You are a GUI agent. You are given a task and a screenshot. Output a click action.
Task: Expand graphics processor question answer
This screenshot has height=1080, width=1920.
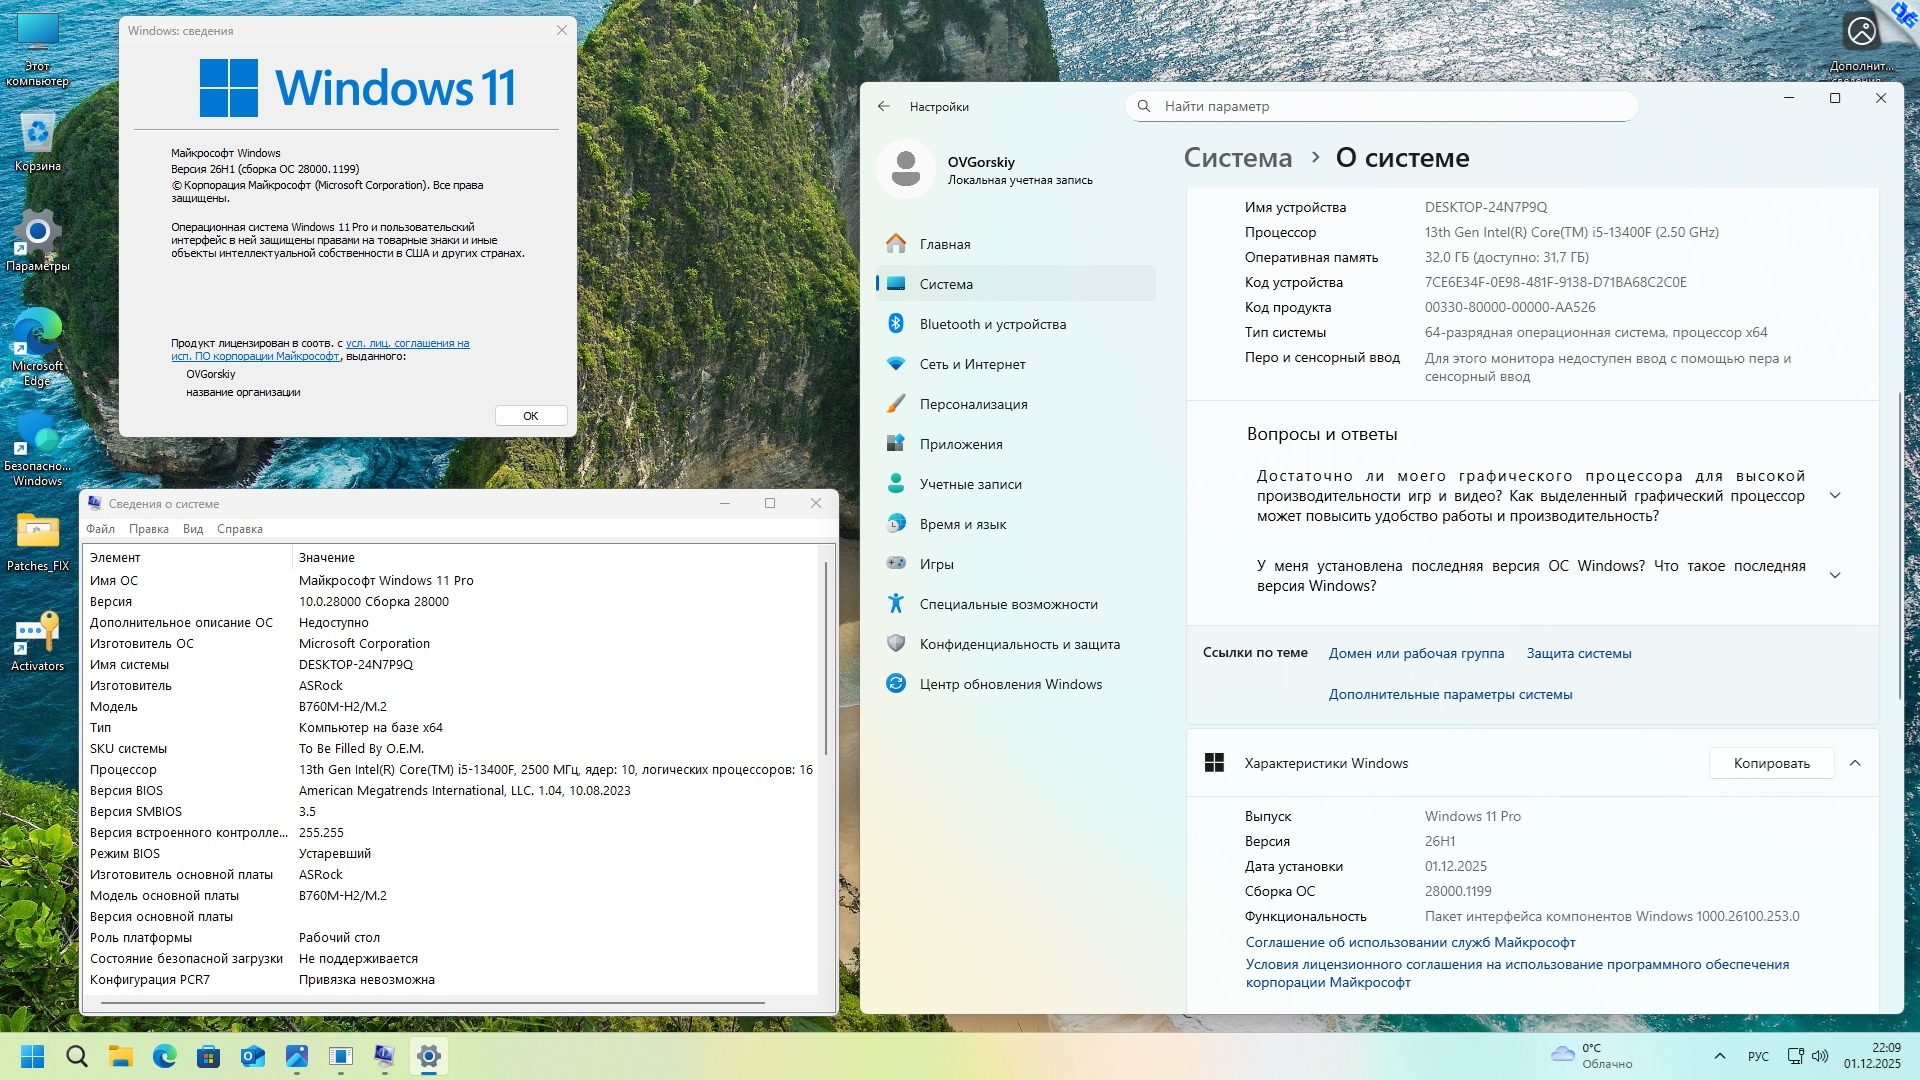coord(1835,496)
